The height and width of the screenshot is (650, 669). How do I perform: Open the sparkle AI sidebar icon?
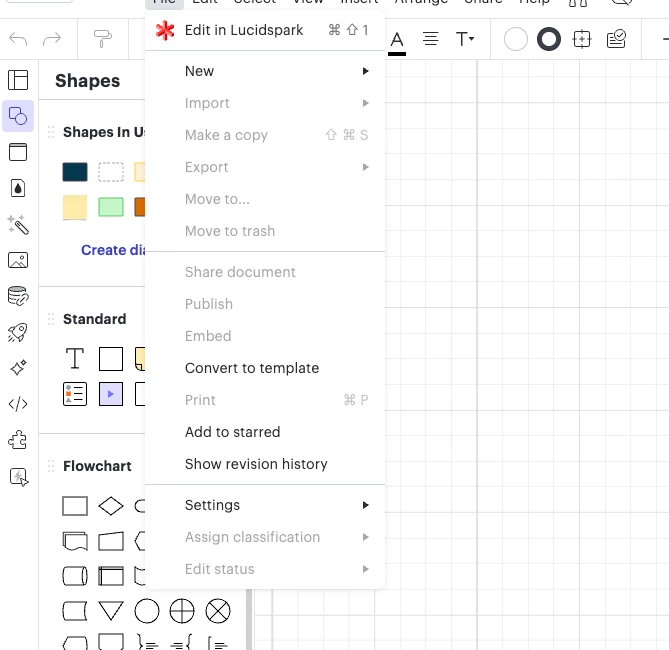(x=18, y=367)
